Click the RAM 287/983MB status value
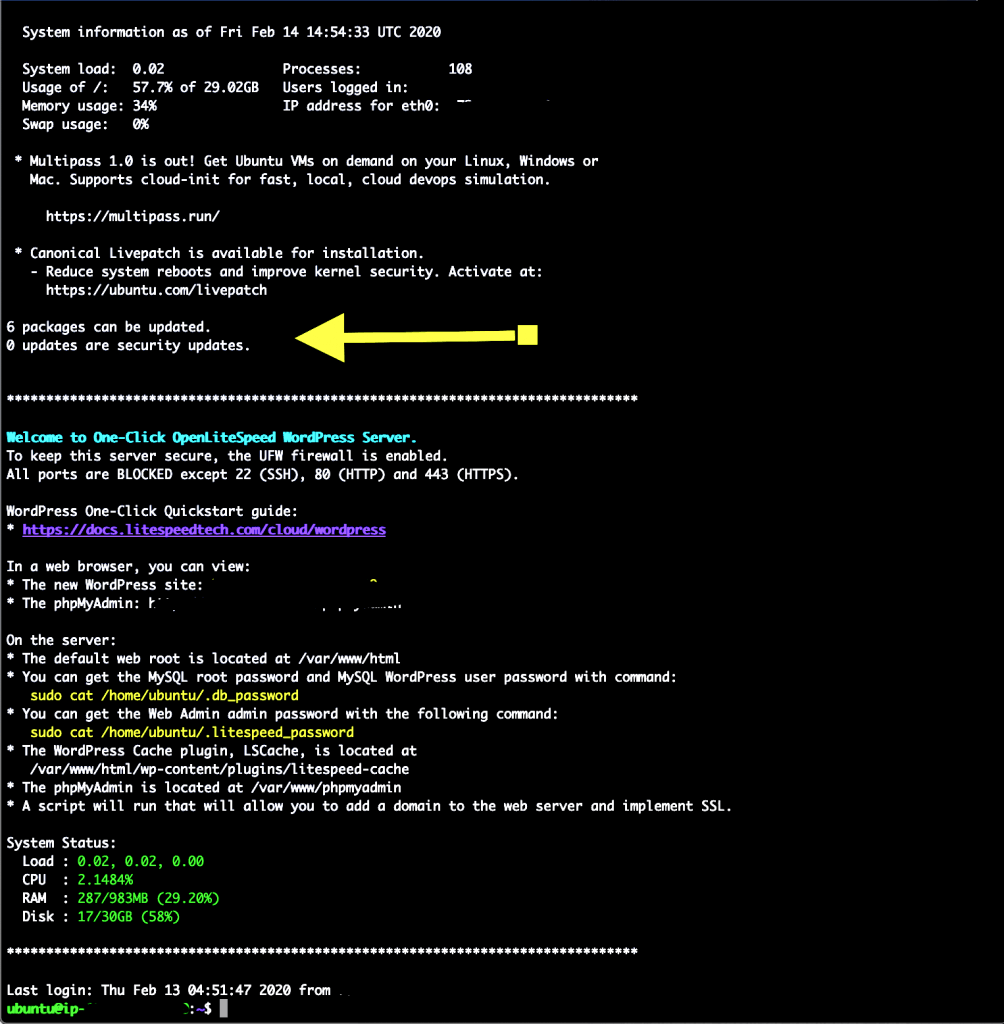Viewport: 1004px width, 1024px height. point(148,898)
